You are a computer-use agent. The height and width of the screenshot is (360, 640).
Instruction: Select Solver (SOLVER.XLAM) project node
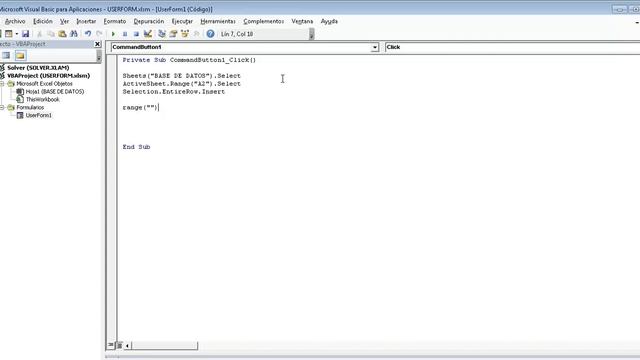point(38,68)
